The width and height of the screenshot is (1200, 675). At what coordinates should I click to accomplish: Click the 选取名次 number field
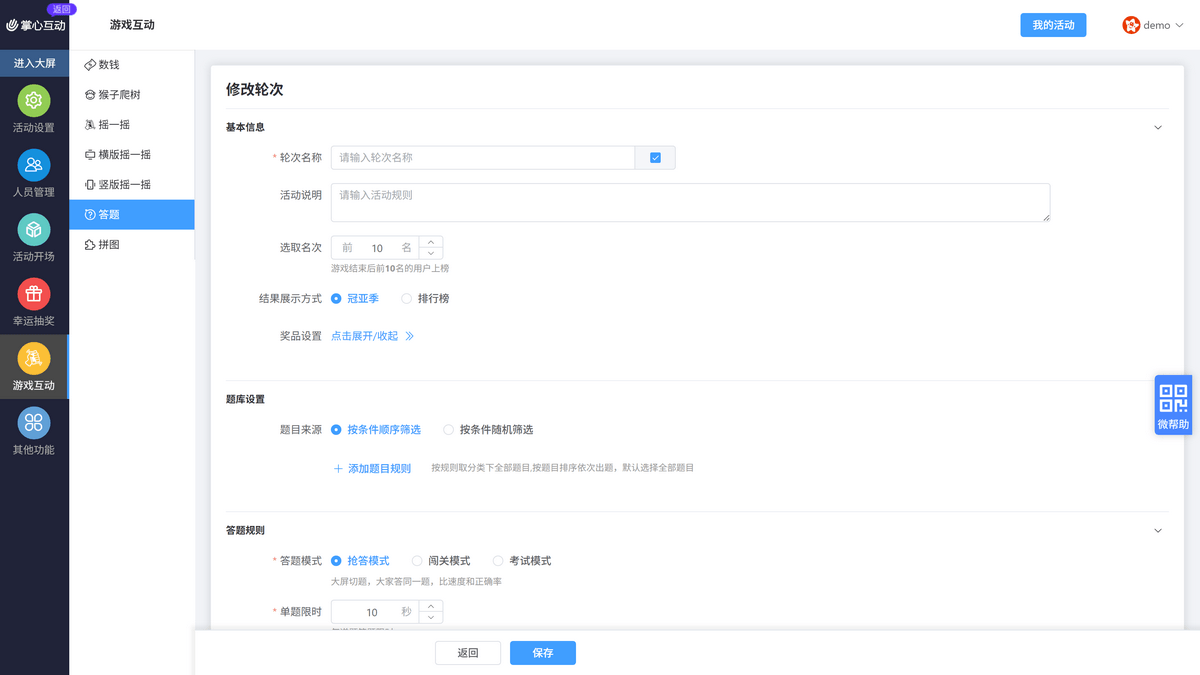(x=376, y=248)
